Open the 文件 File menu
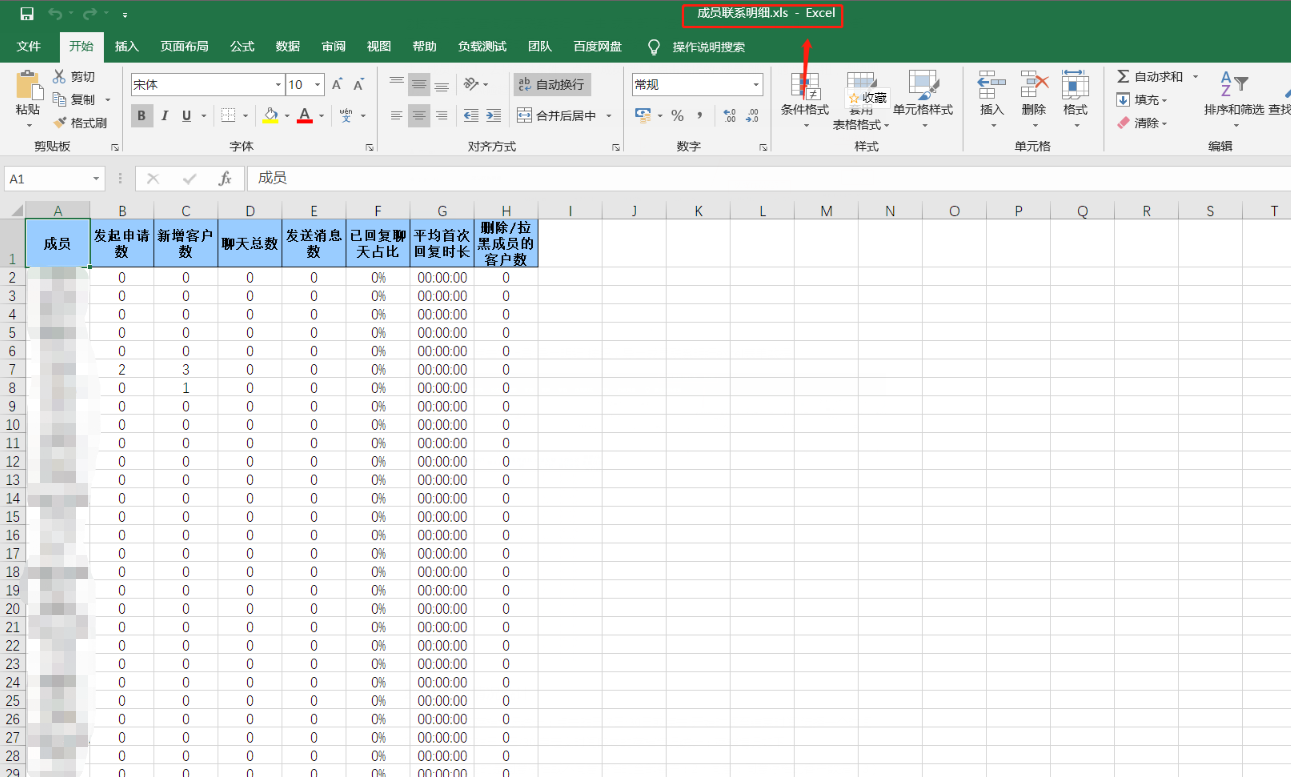This screenshot has width=1291, height=777. pos(28,46)
